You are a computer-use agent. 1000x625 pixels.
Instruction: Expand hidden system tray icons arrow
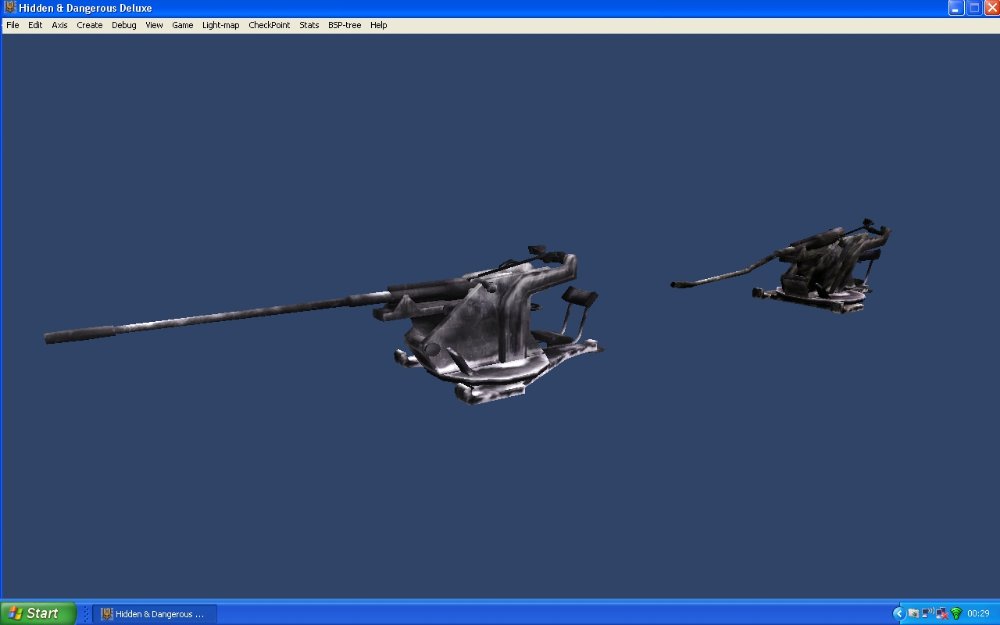point(899,614)
